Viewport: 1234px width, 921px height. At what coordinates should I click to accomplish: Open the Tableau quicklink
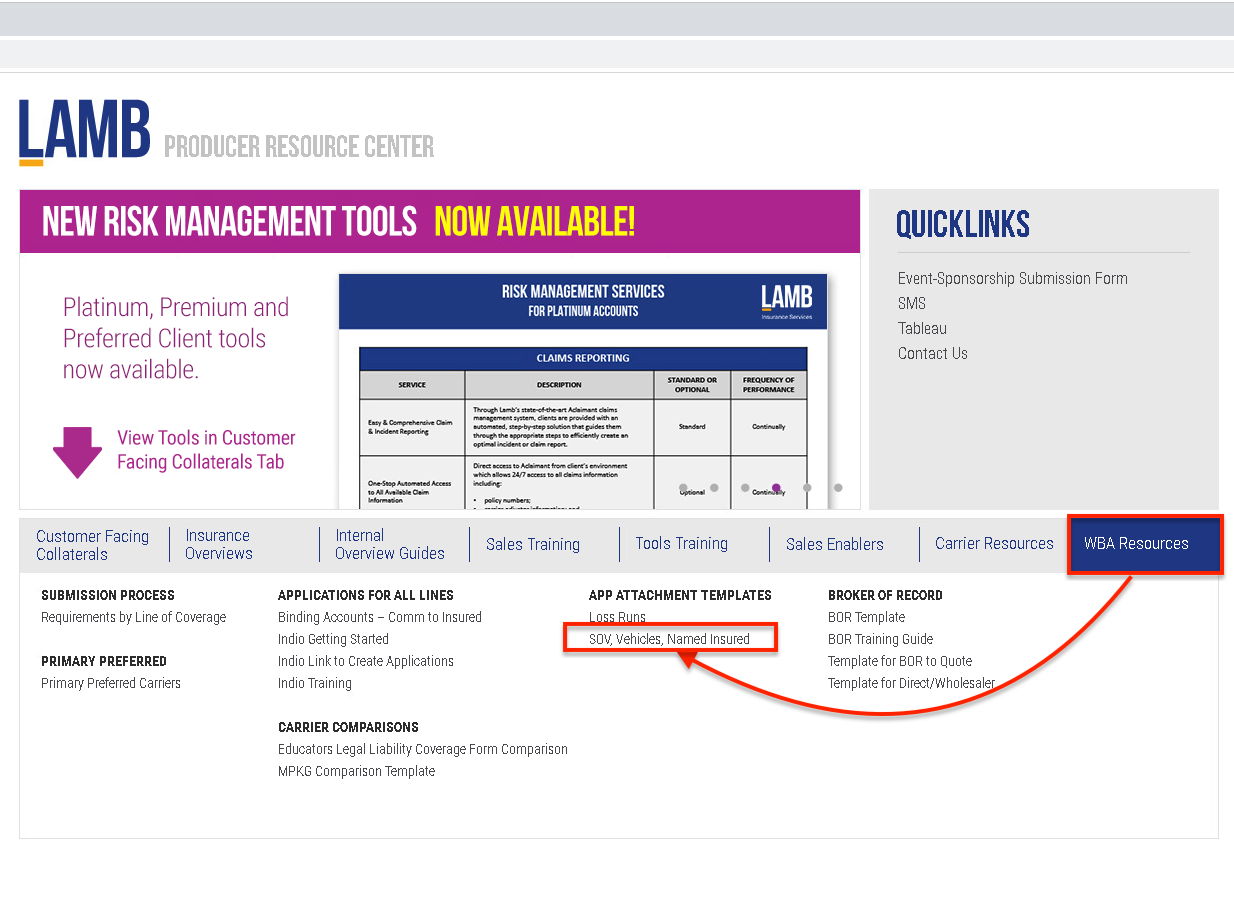pos(921,329)
